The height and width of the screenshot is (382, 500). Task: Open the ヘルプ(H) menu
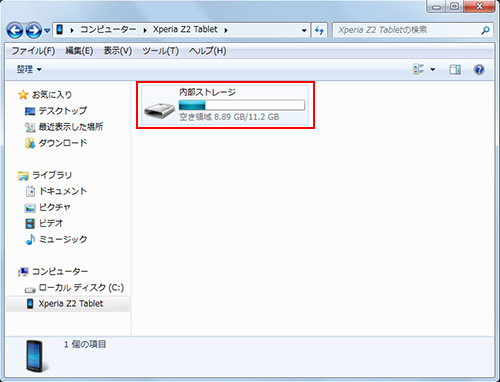point(207,51)
